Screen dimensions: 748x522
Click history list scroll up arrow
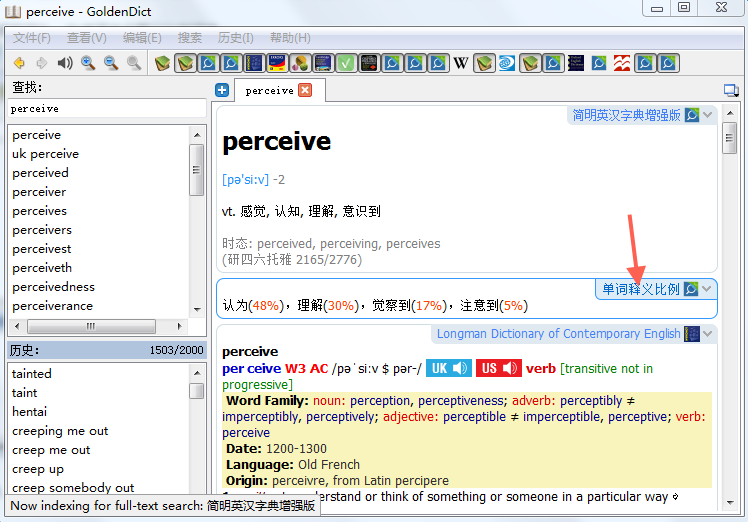pyautogui.click(x=197, y=373)
